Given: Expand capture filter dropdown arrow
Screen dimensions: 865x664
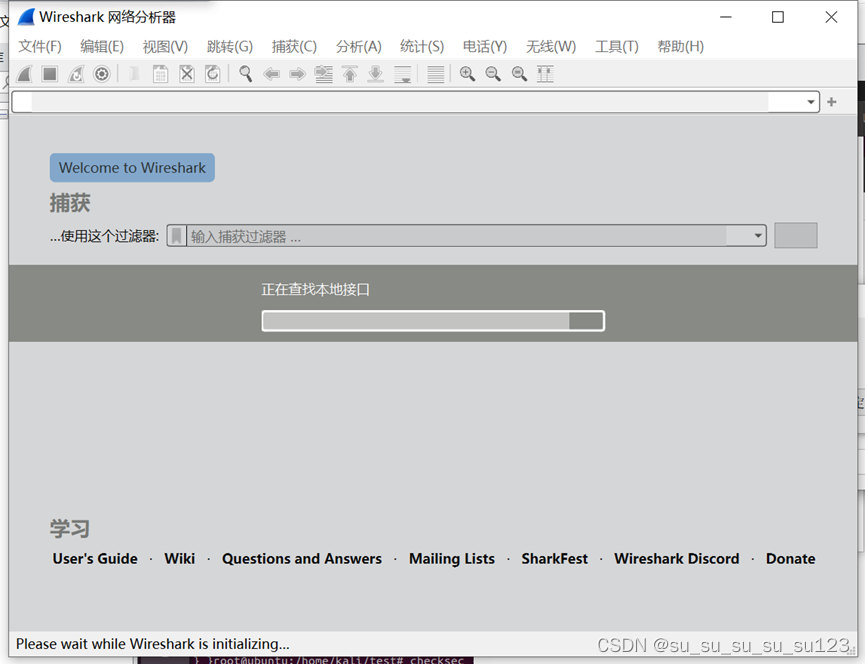Looking at the screenshot, I should click(758, 236).
